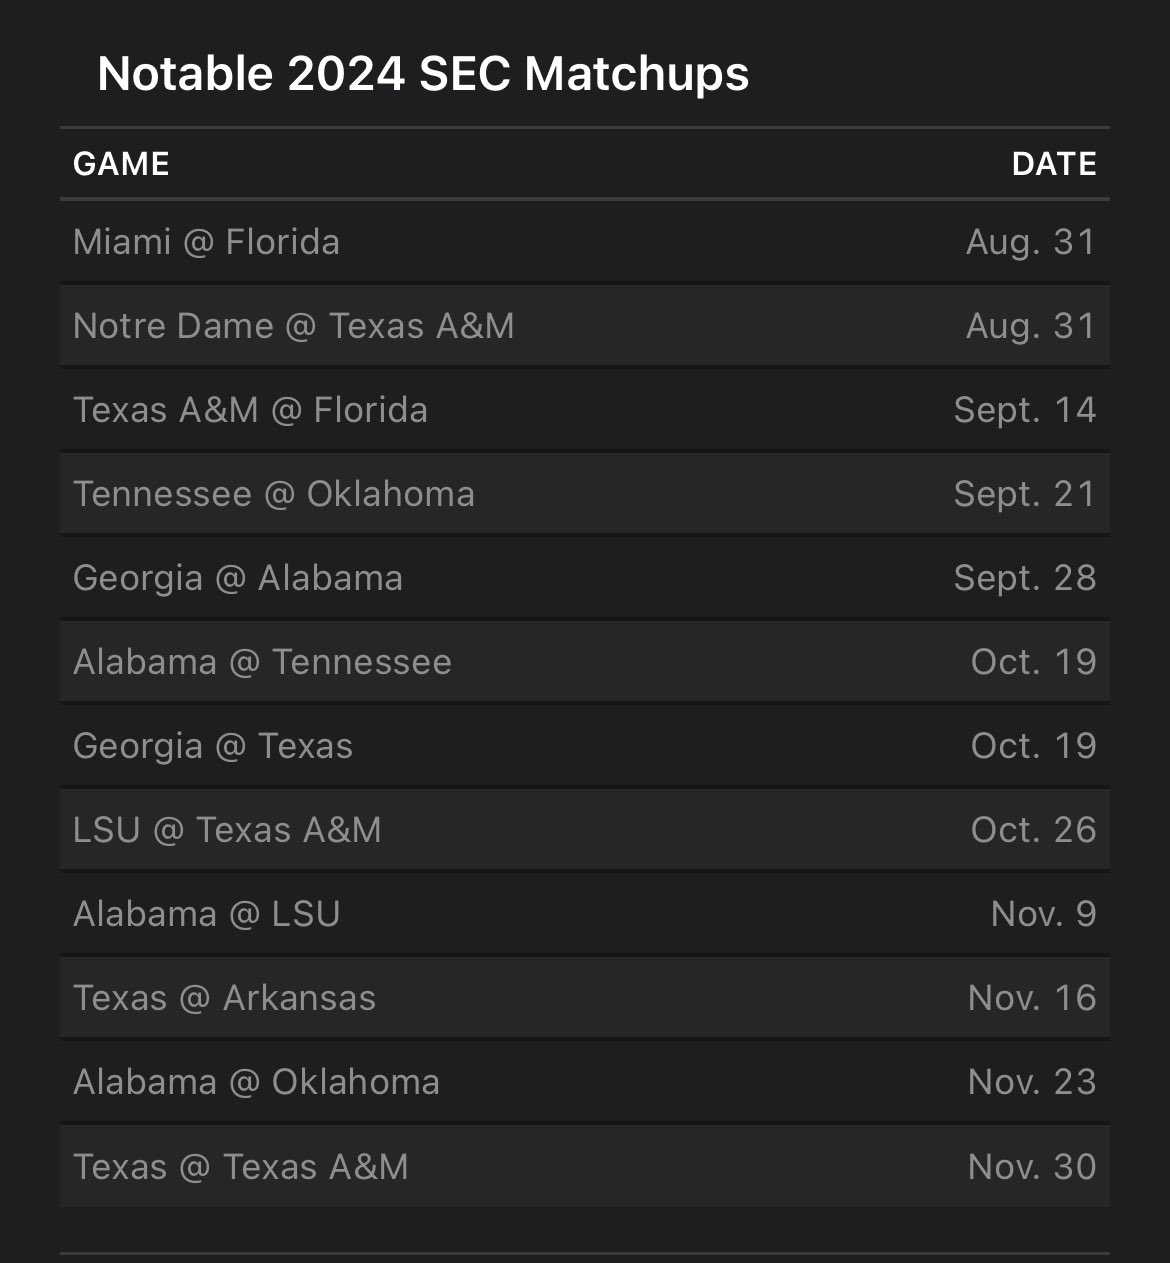Screen dimensions: 1170x1263
Task: Select the Texas @ Texas A&M matchup
Action: pos(585,1166)
